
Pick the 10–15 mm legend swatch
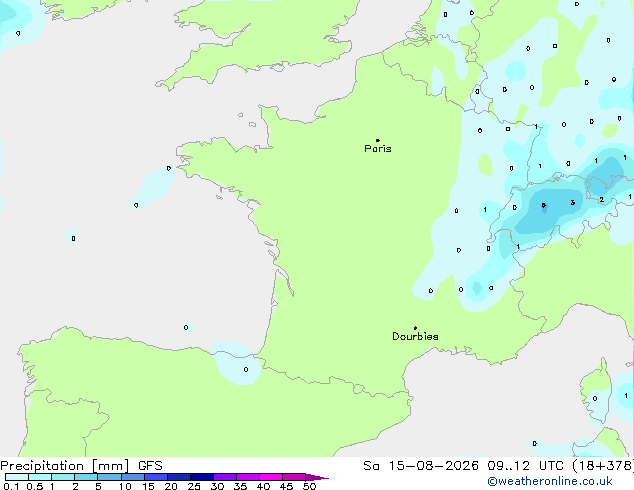coord(133,477)
